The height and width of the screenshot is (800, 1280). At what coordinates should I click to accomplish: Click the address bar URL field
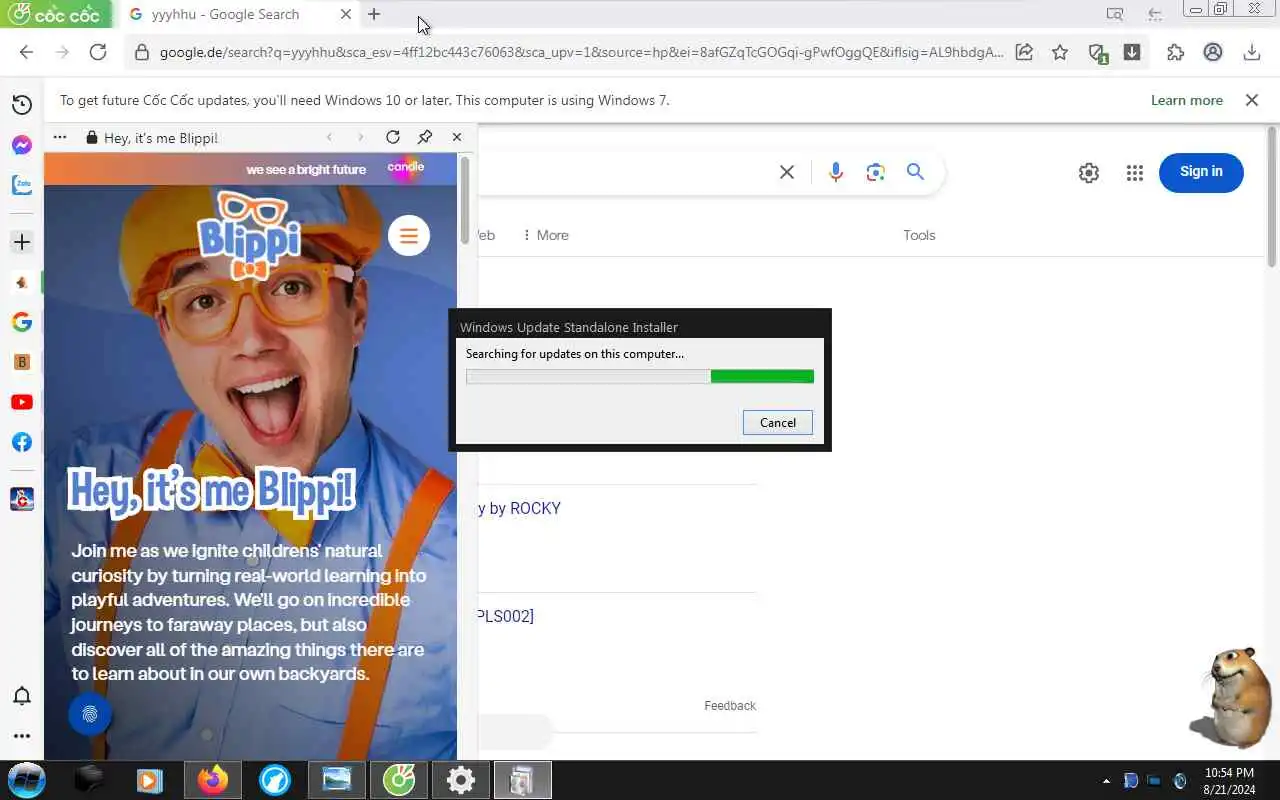coord(580,52)
